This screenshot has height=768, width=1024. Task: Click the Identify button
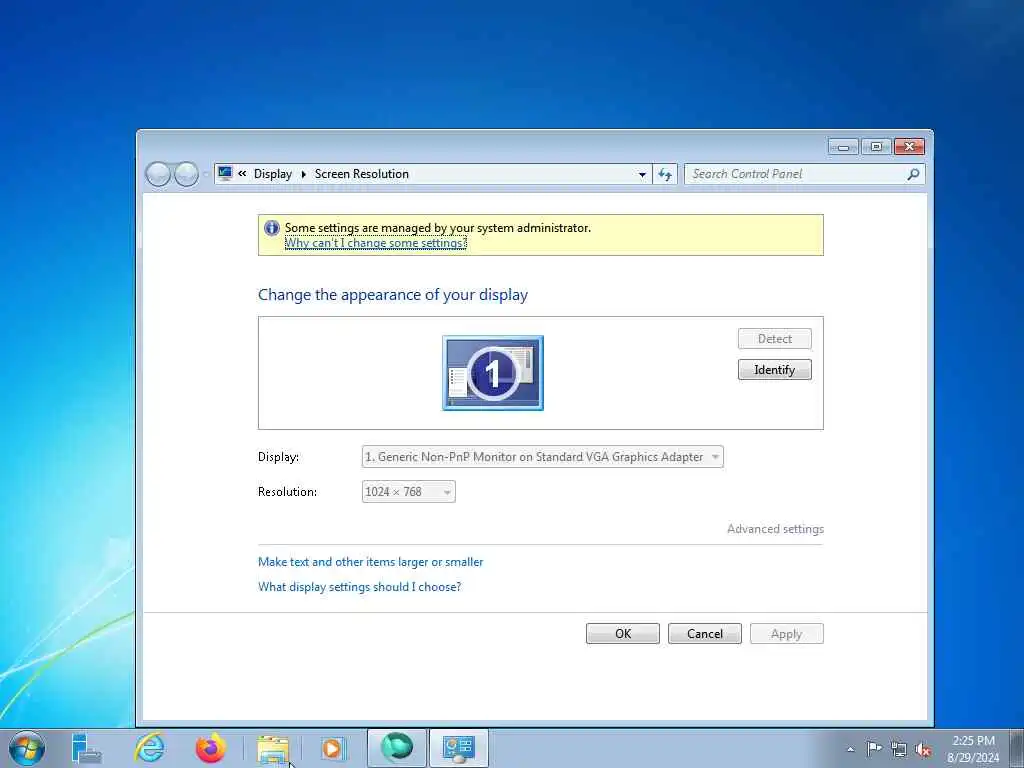pos(775,370)
